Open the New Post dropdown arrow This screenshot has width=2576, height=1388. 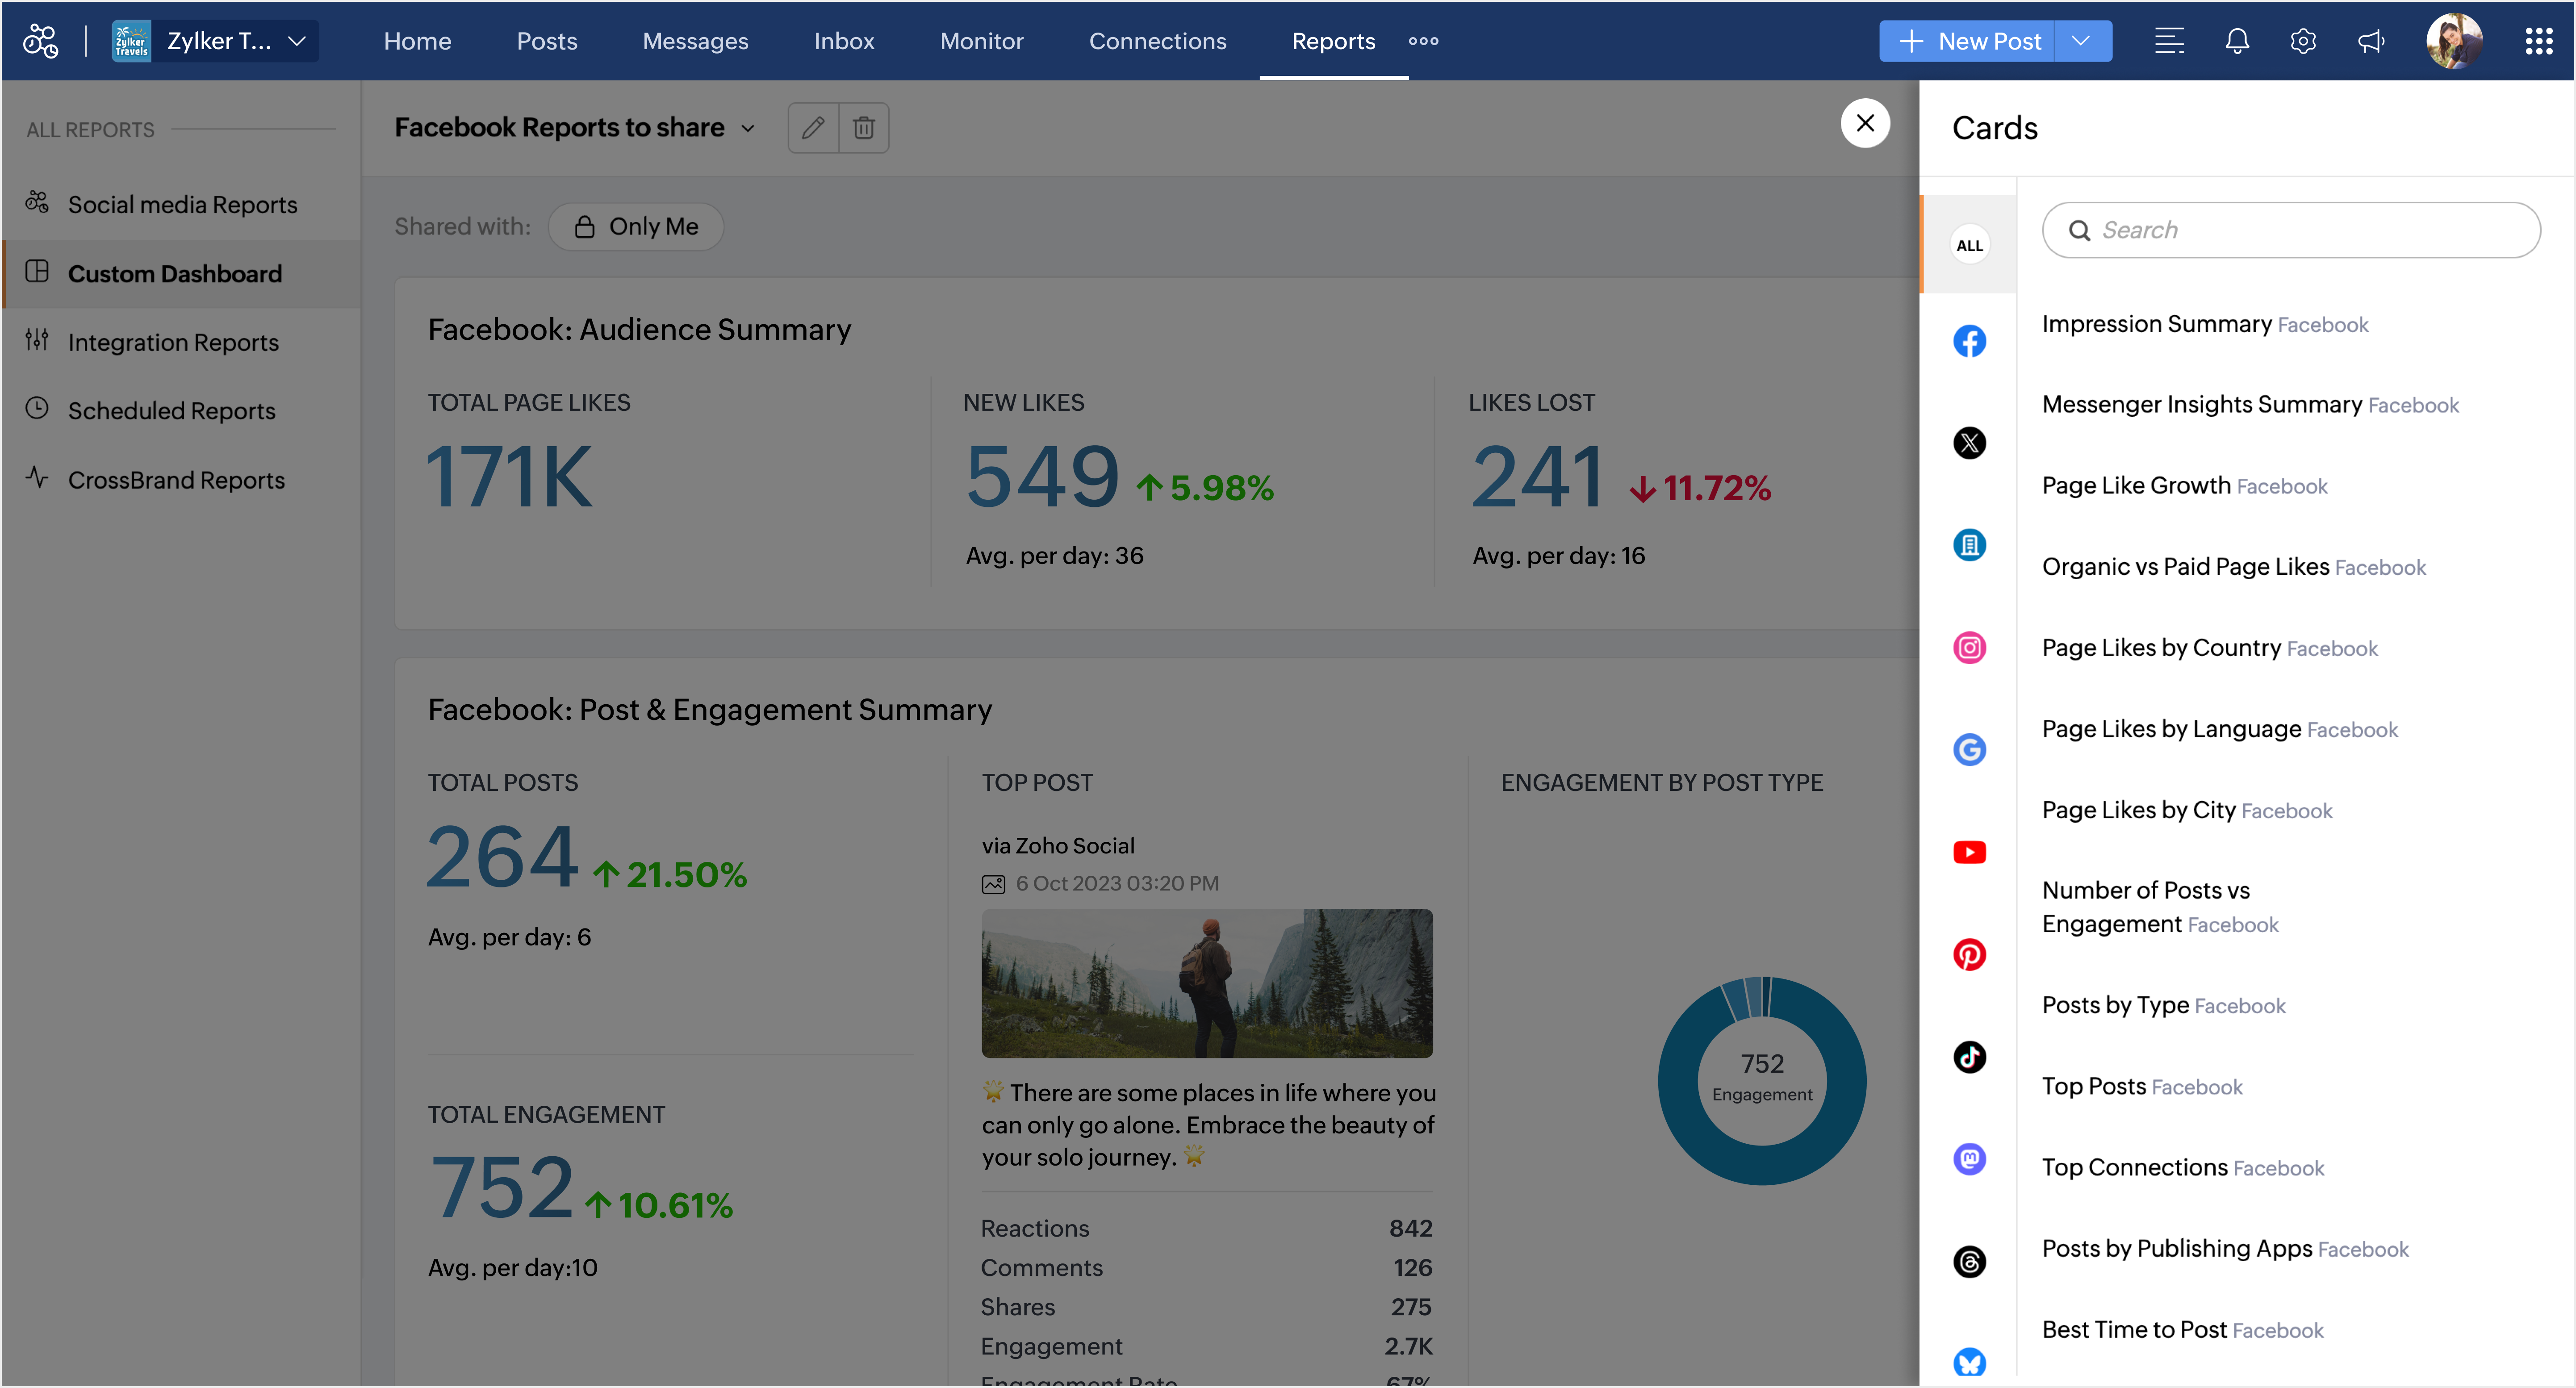point(2082,41)
